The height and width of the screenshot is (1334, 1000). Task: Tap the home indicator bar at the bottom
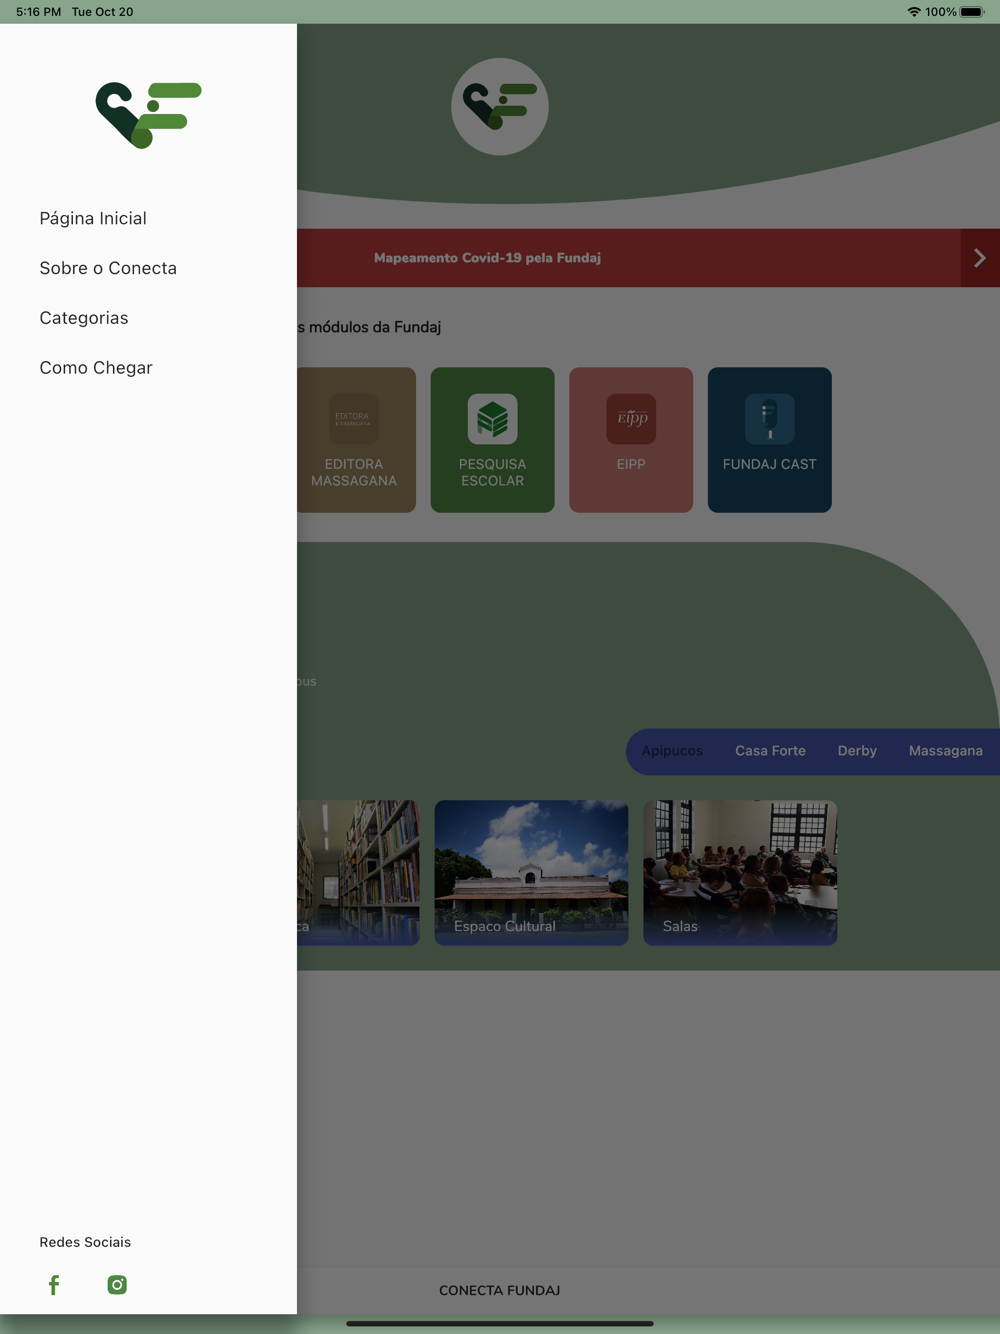pyautogui.click(x=500, y=1323)
